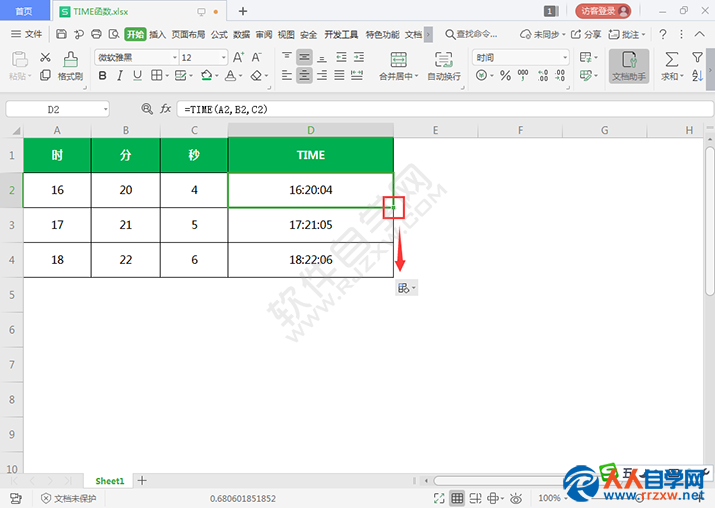Apply the borders grid icon
The image size is (715, 508).
click(156, 75)
